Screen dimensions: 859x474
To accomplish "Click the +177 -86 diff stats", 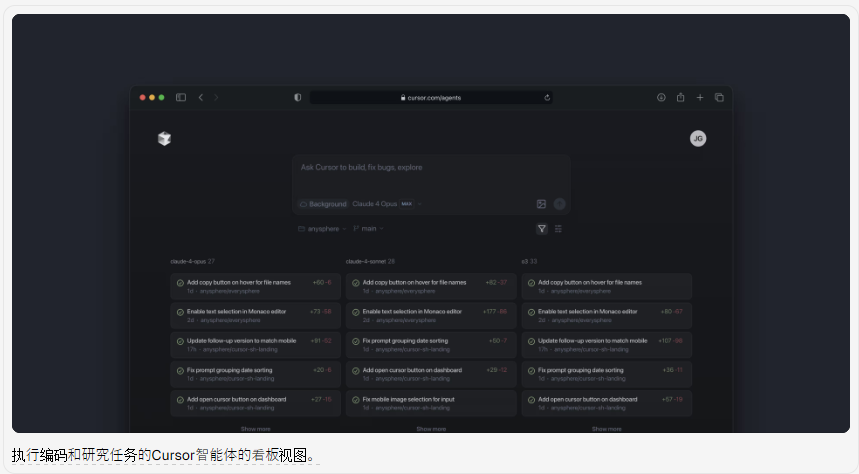I will pos(495,311).
